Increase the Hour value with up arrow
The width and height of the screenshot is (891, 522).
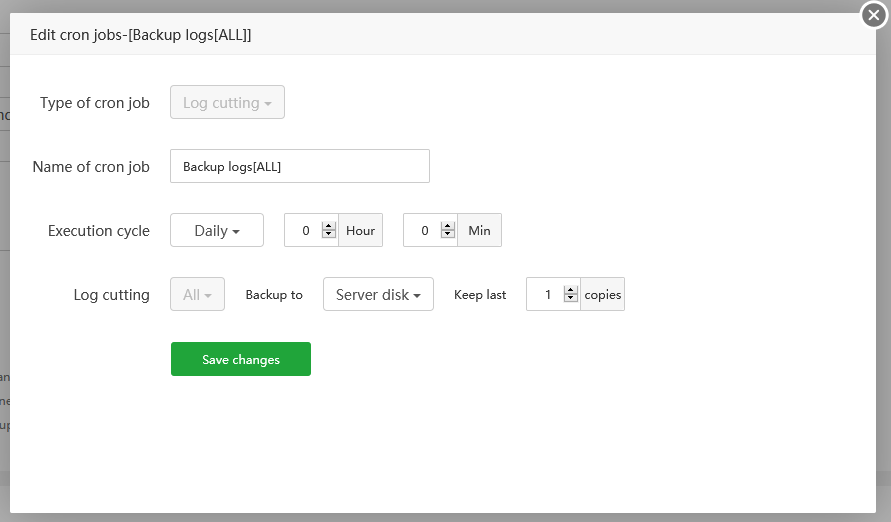329,226
